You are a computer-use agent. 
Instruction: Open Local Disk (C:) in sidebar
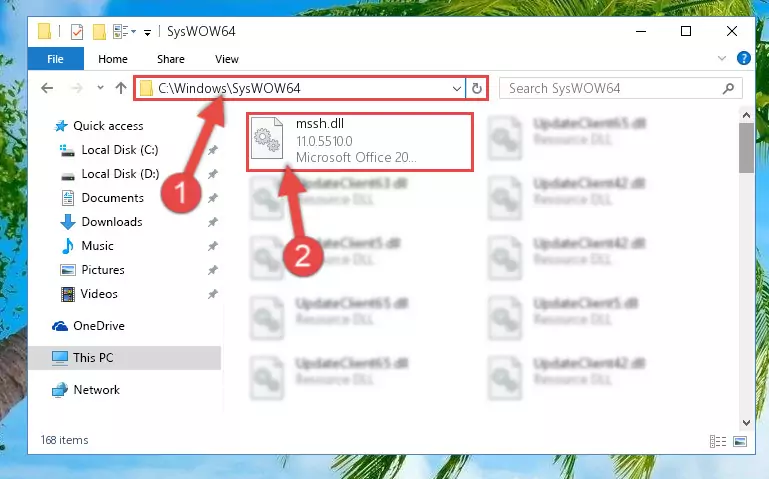click(x=109, y=150)
